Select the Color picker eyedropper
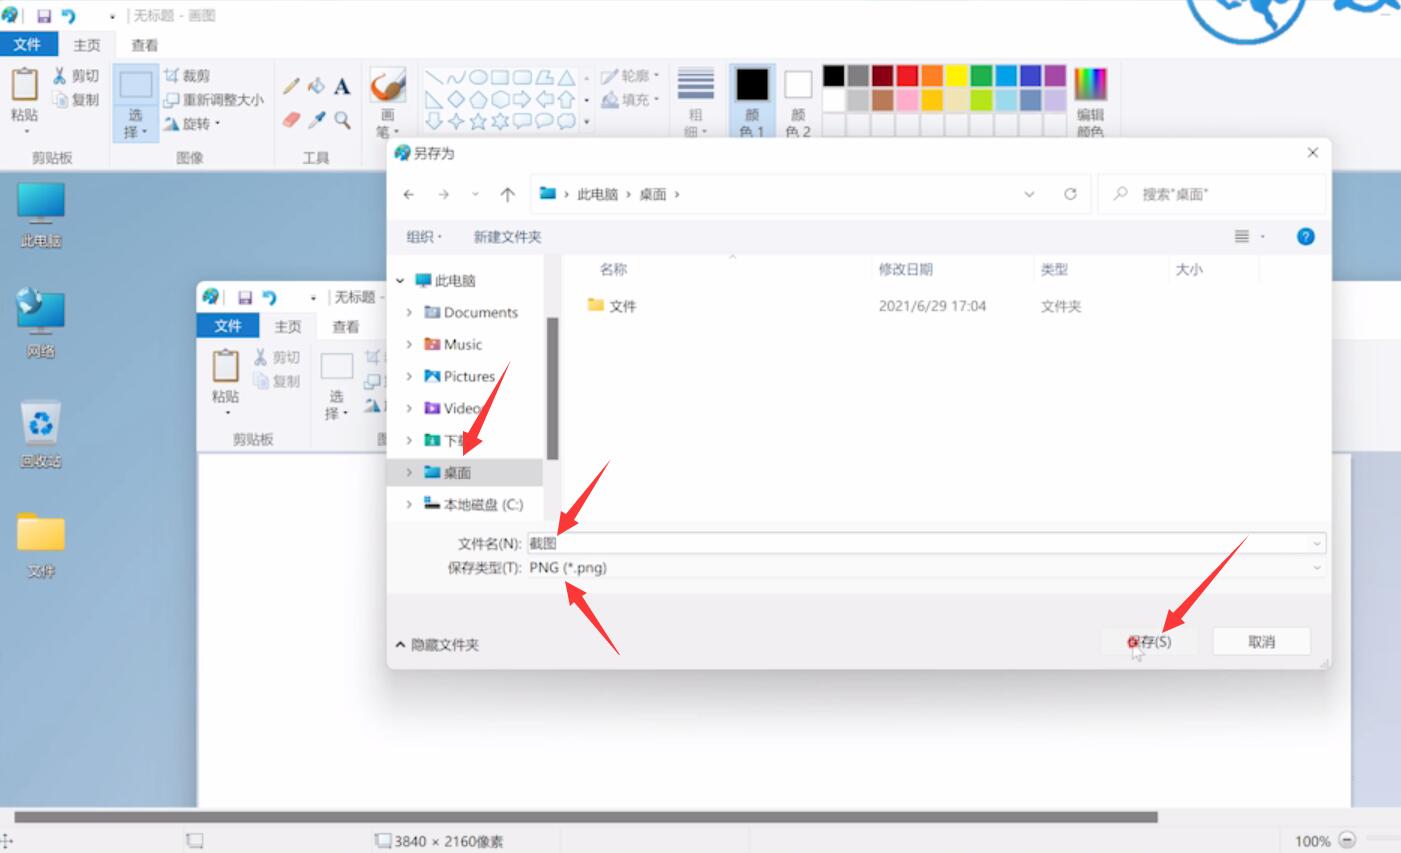Screen dimensions: 1401x853 (316, 120)
